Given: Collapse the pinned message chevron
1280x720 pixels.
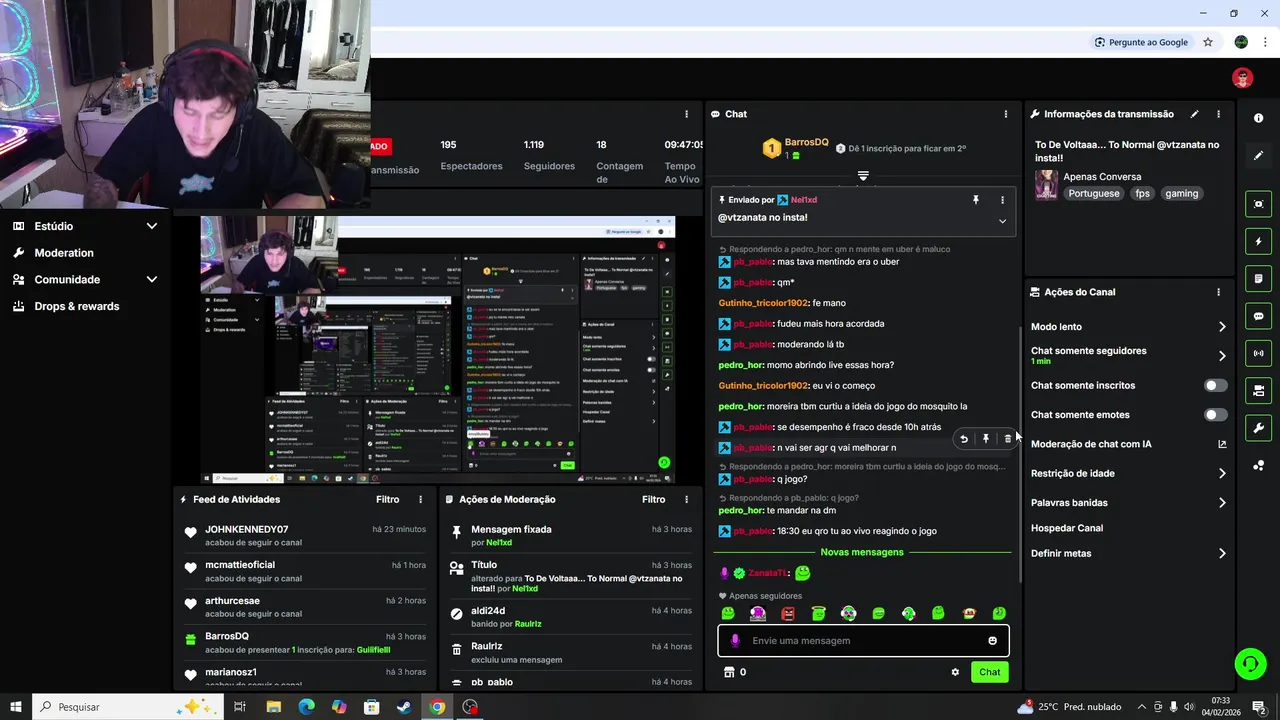Looking at the screenshot, I should point(1002,221).
